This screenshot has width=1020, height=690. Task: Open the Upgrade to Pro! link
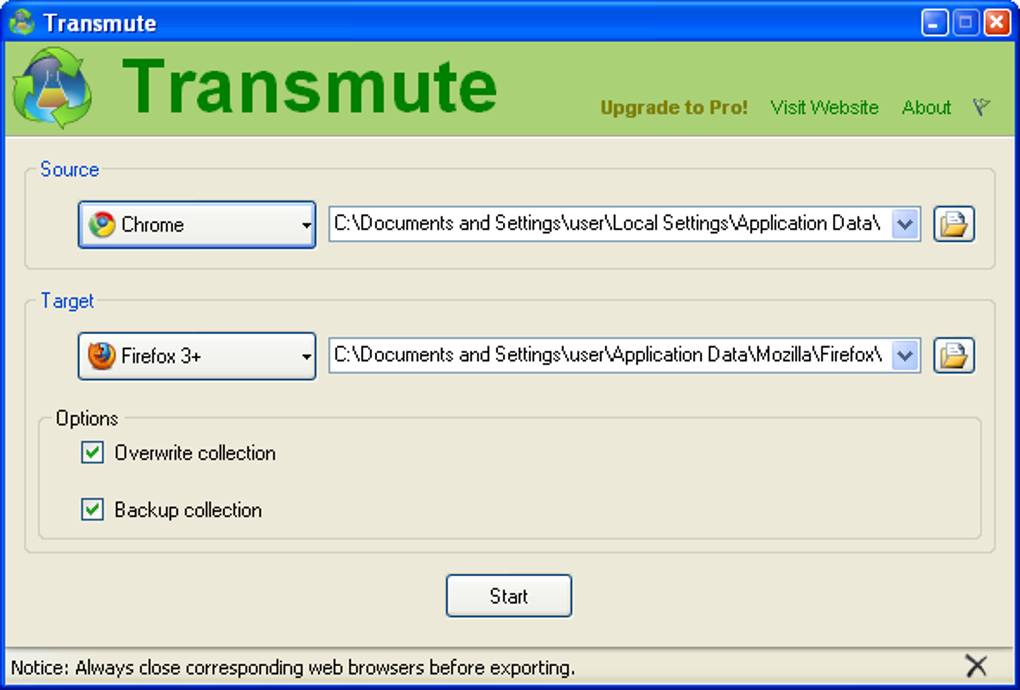(x=674, y=107)
